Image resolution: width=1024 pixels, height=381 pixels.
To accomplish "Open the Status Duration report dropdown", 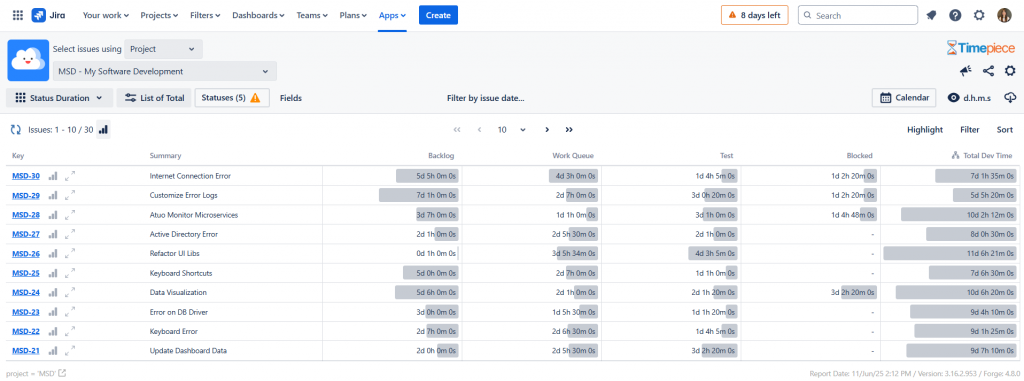I will 59,98.
